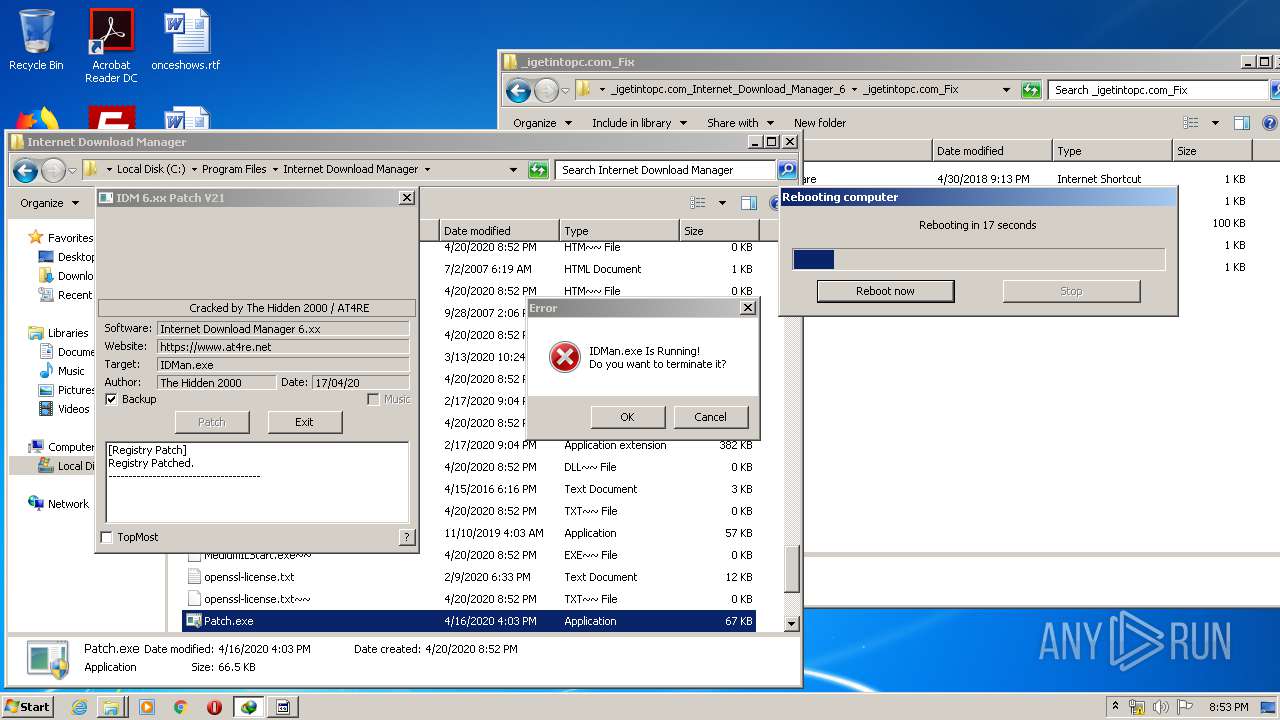This screenshot has height=720, width=1280.
Task: Open the onceshows.rtf desktop document
Action: [186, 40]
